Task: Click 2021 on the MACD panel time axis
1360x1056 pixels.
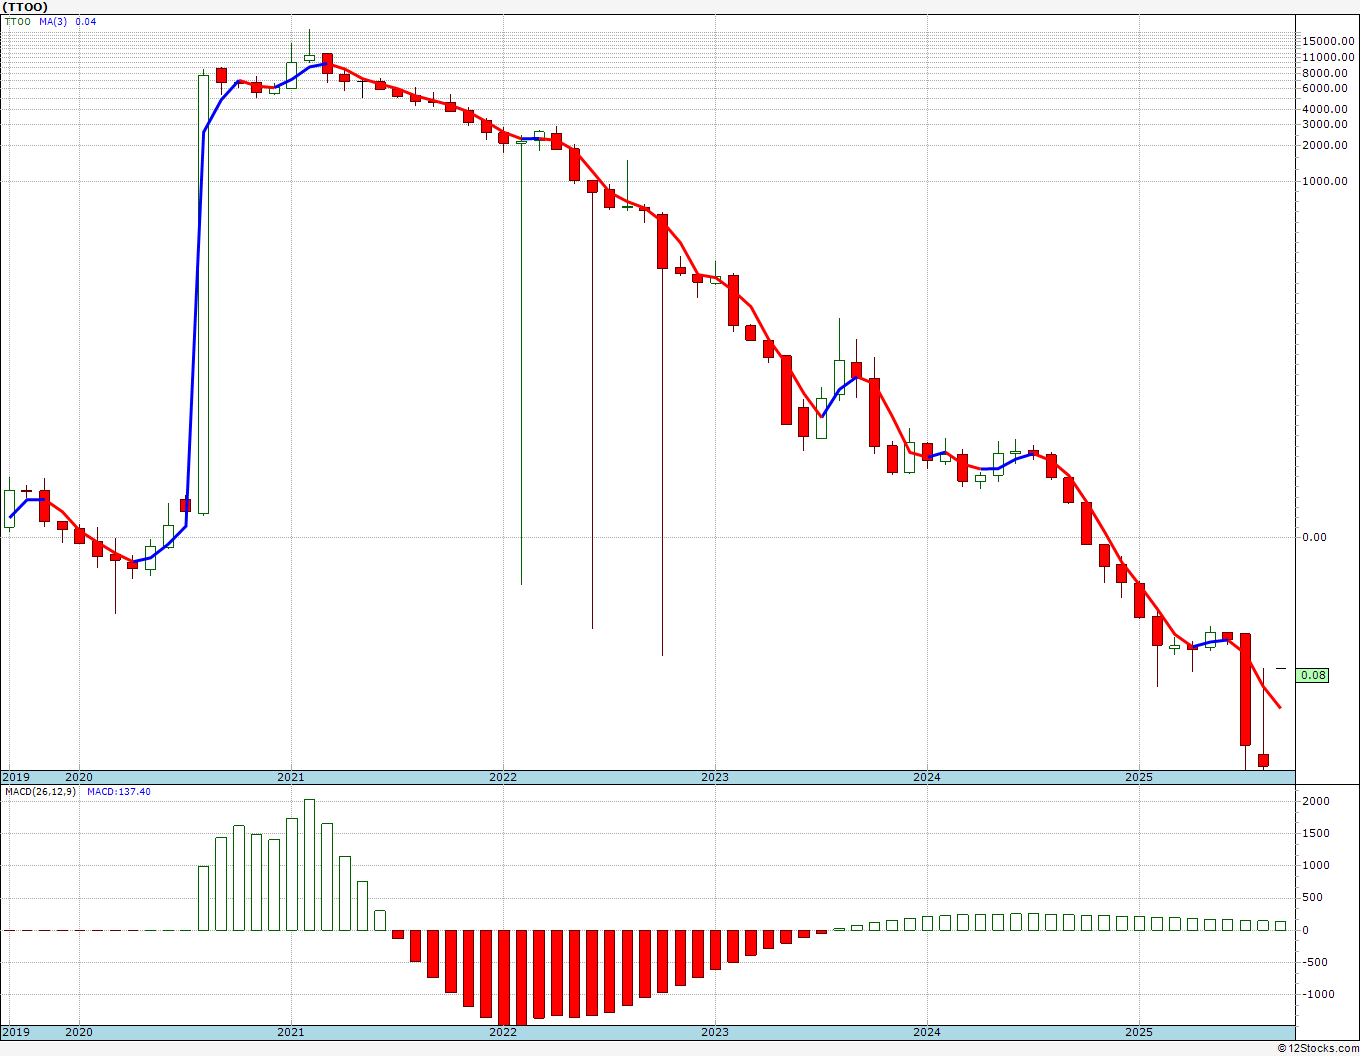Action: pyautogui.click(x=291, y=1032)
